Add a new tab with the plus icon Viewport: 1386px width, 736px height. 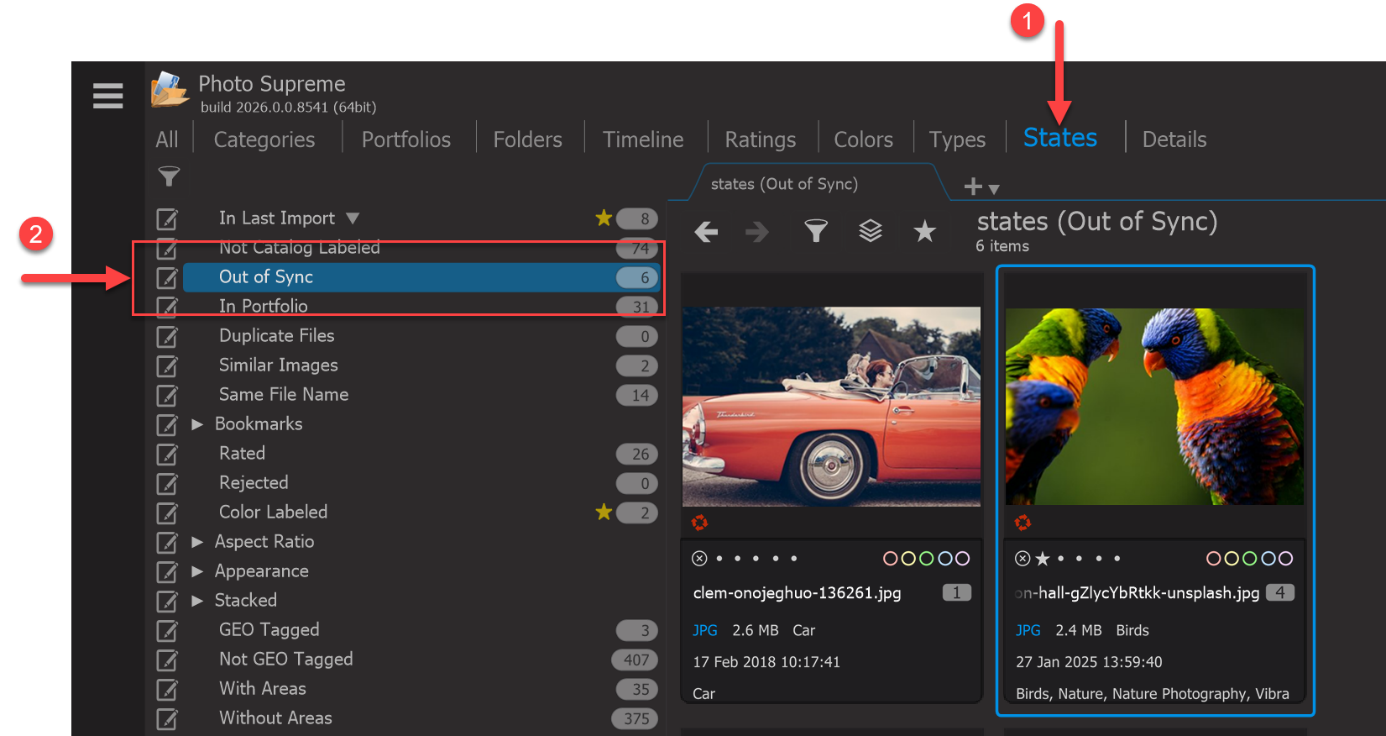(x=973, y=186)
